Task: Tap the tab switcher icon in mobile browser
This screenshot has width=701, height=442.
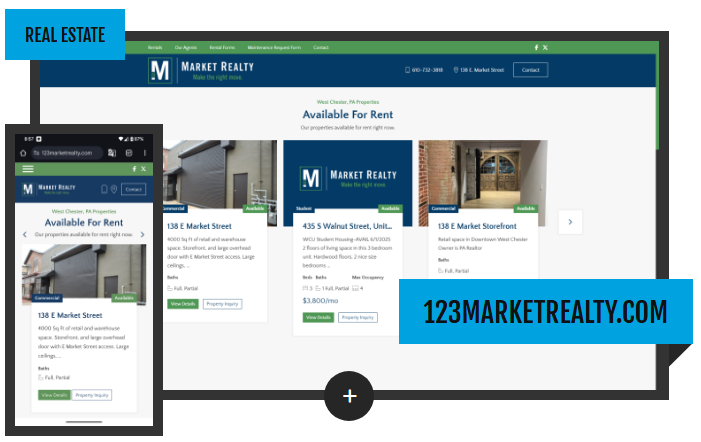Action: point(128,153)
